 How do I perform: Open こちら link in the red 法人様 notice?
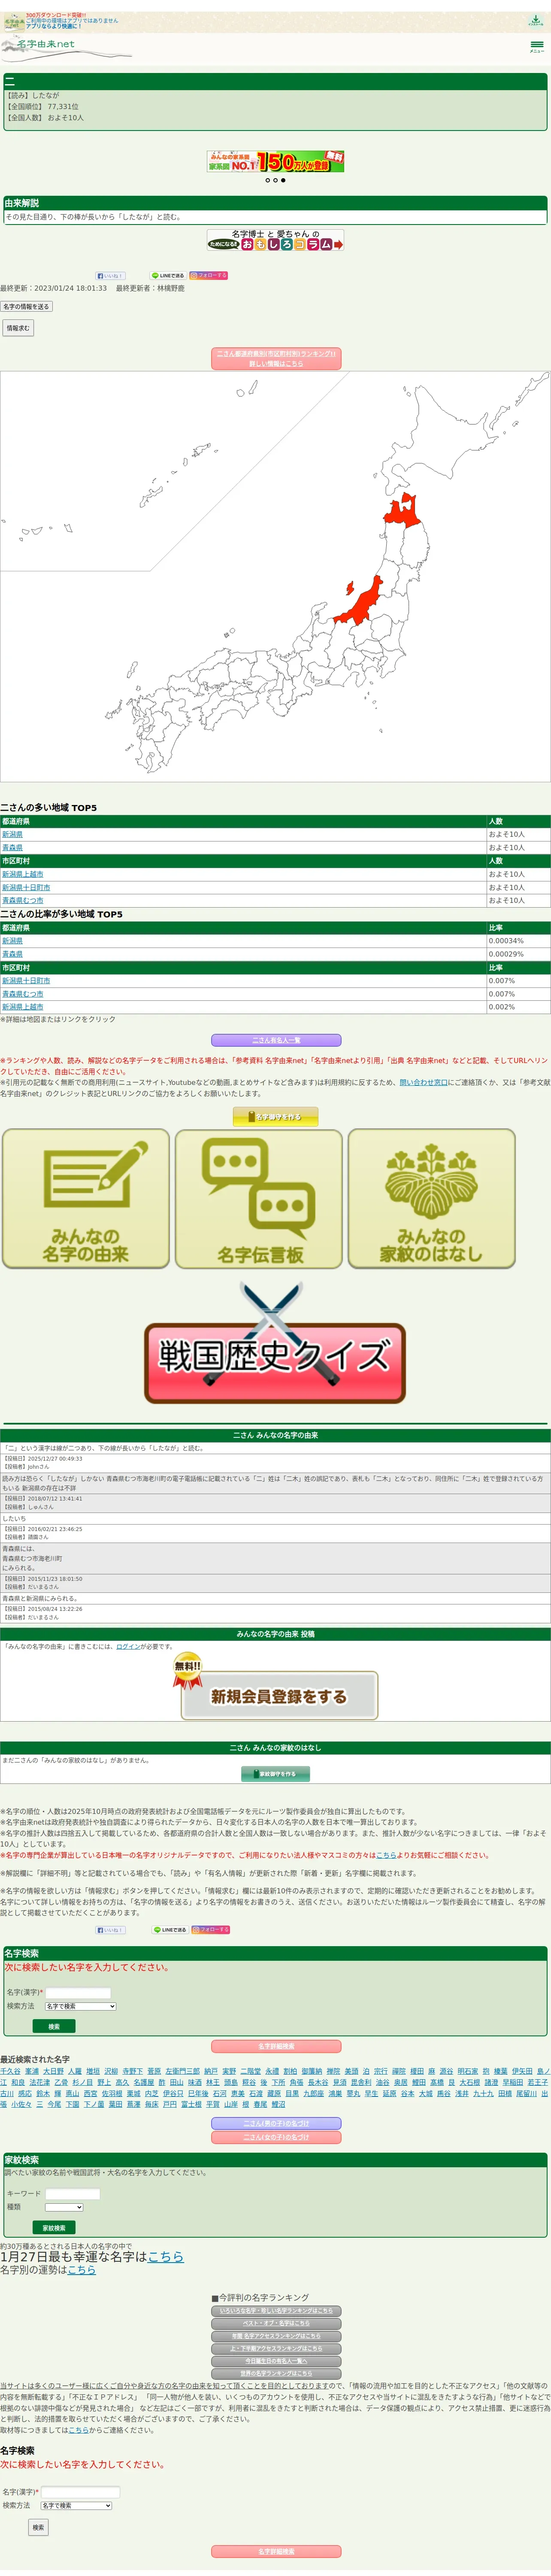(x=386, y=1855)
